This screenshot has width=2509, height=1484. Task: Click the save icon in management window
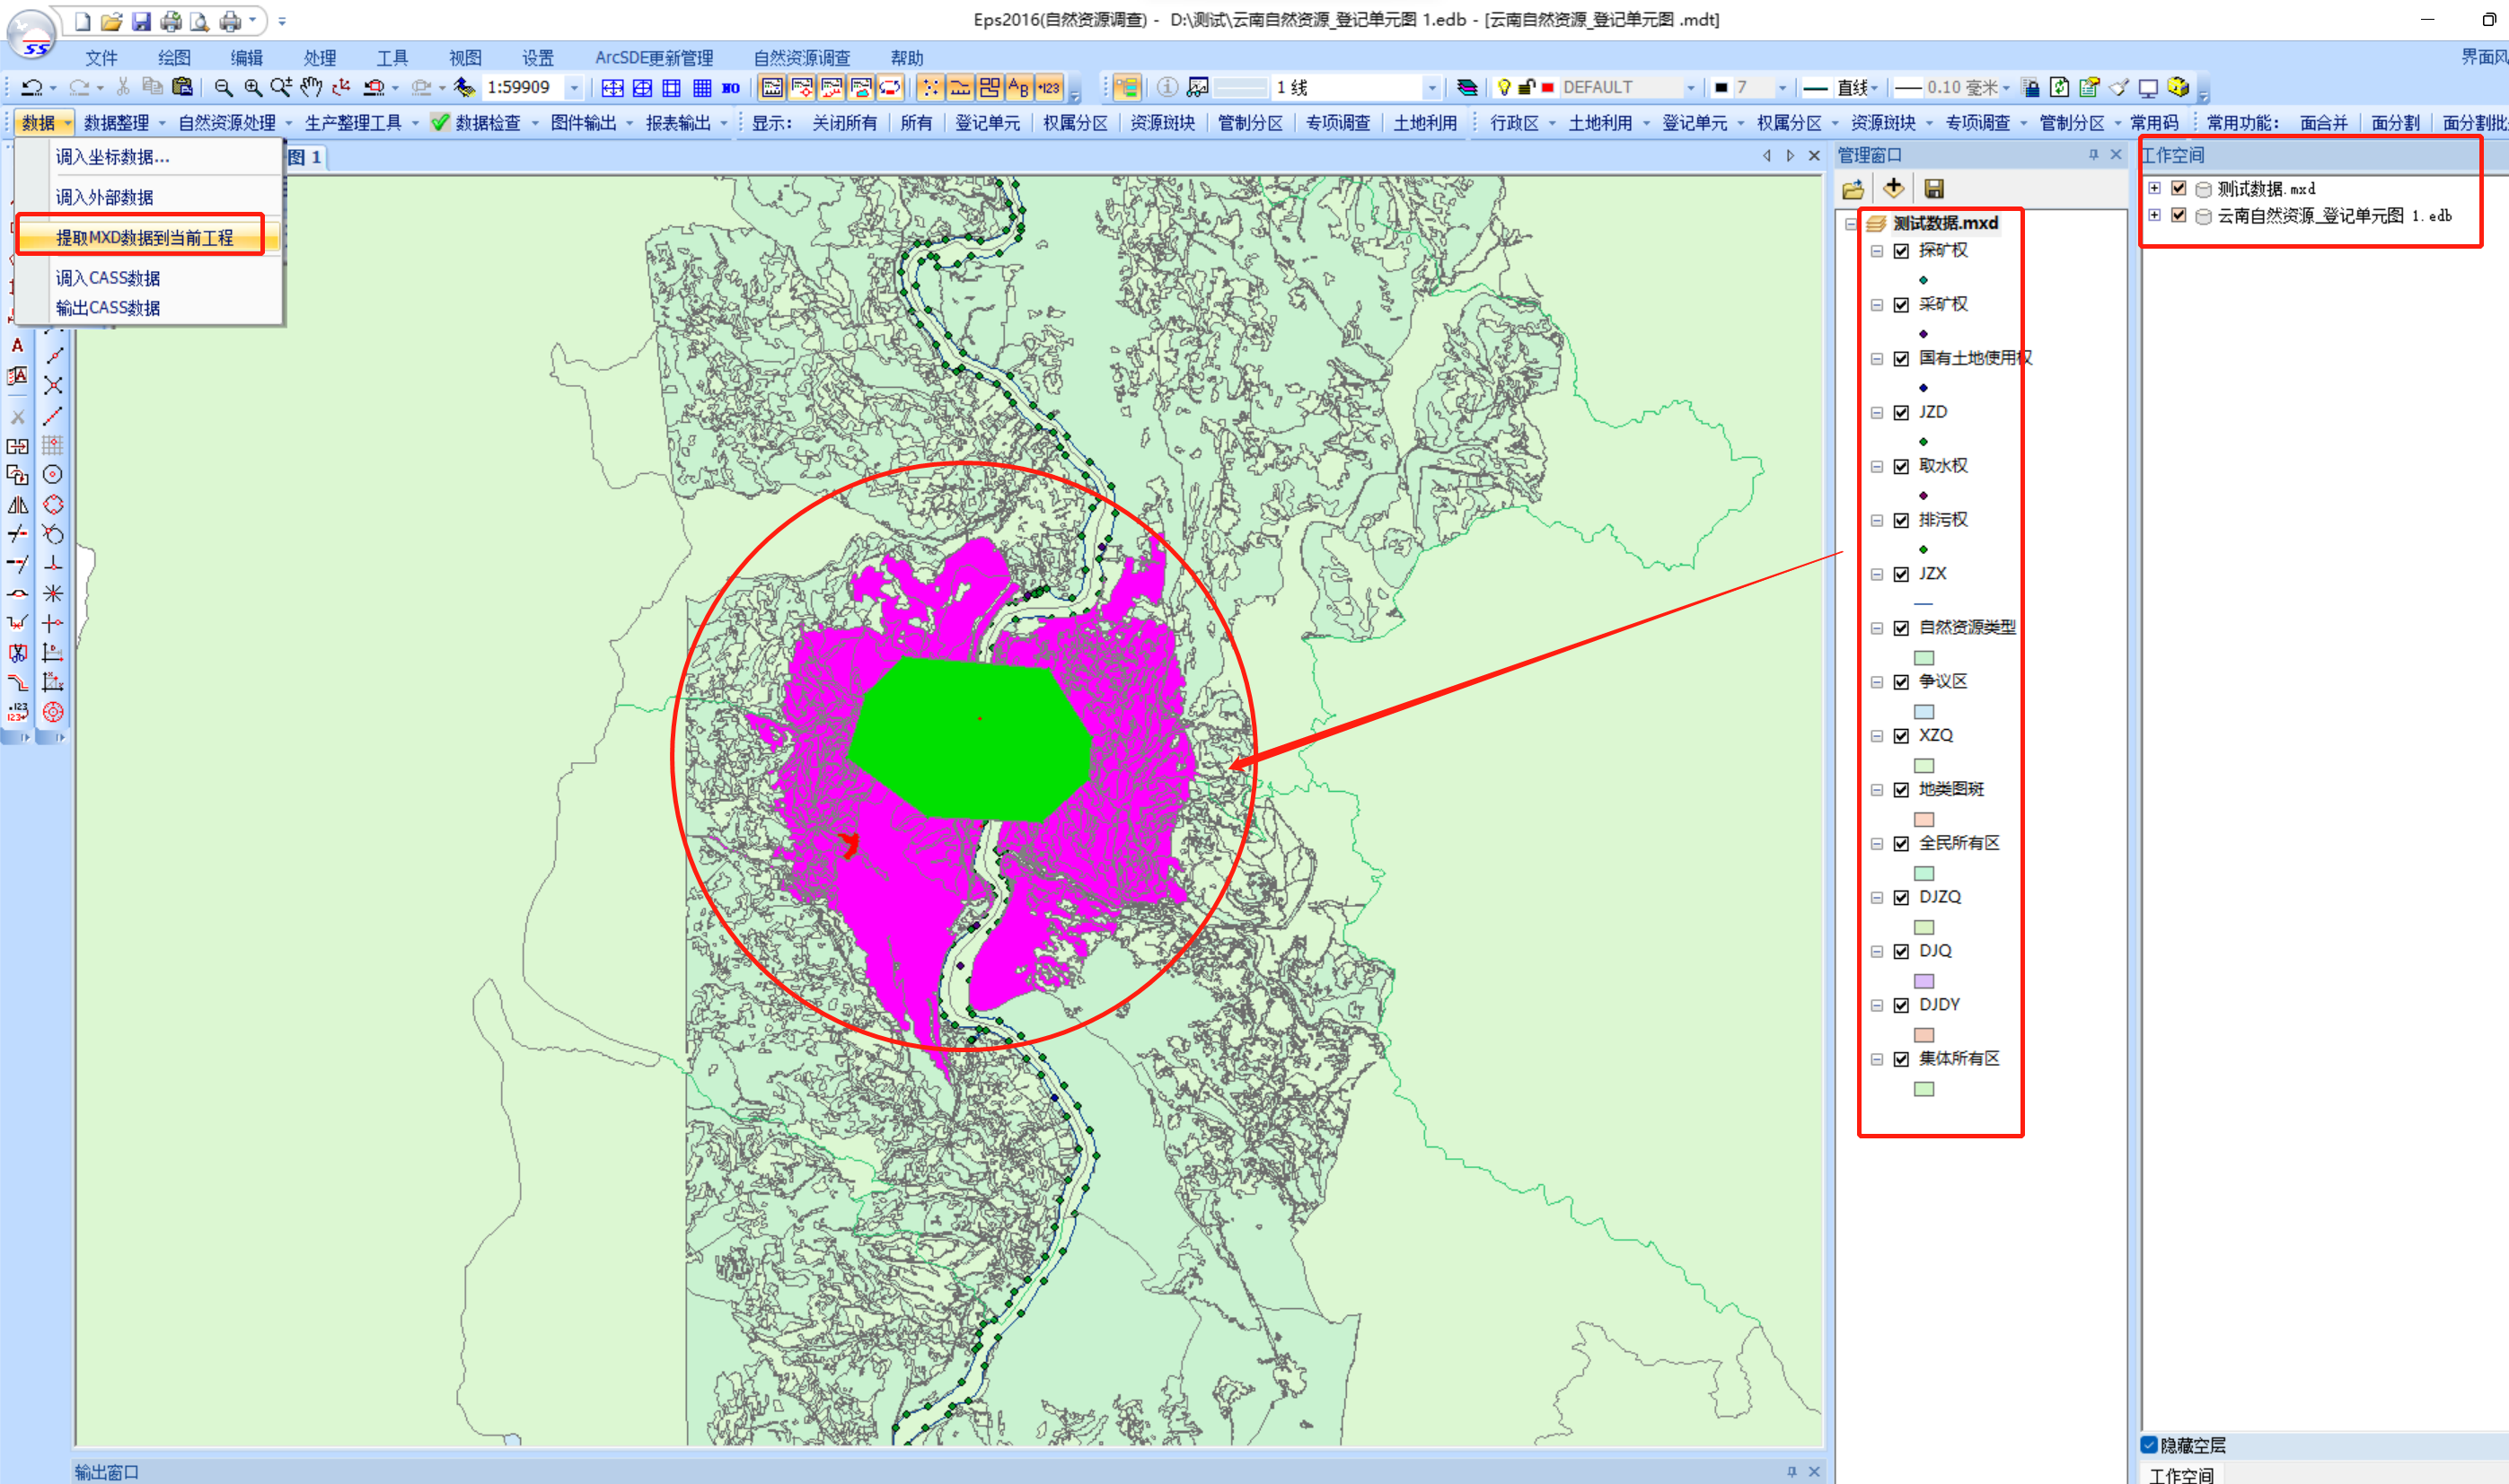pyautogui.click(x=1934, y=189)
